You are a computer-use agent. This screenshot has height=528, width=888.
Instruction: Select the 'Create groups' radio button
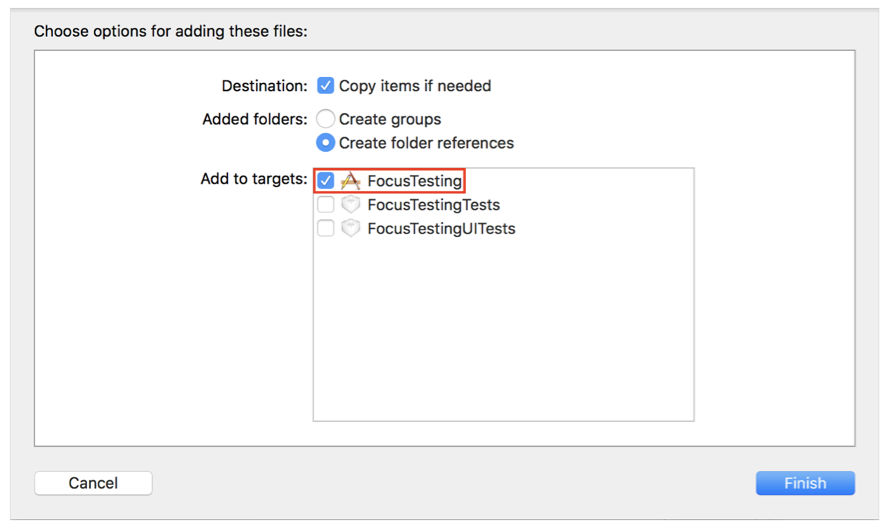[x=326, y=119]
